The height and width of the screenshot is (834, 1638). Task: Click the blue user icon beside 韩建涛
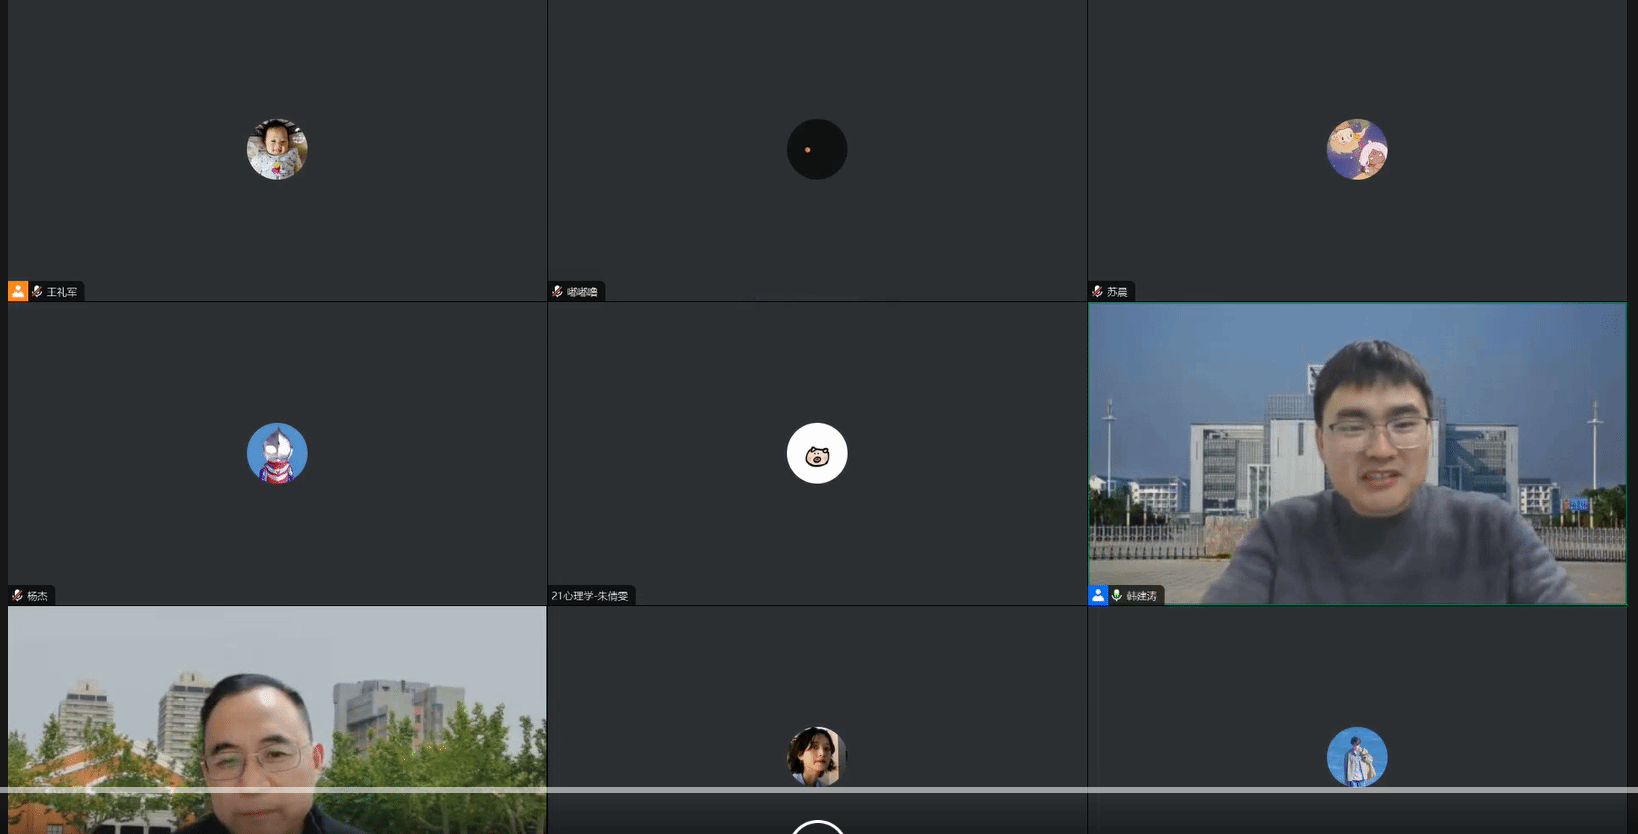click(x=1098, y=595)
